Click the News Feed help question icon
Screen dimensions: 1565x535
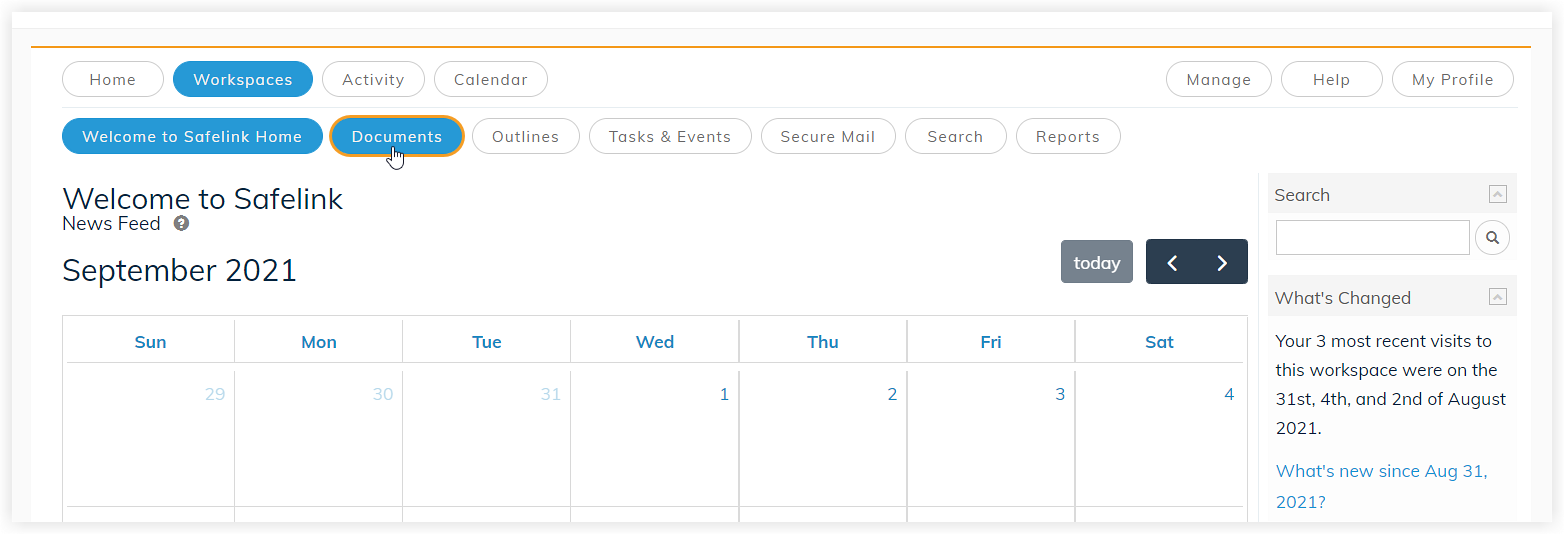click(x=181, y=224)
